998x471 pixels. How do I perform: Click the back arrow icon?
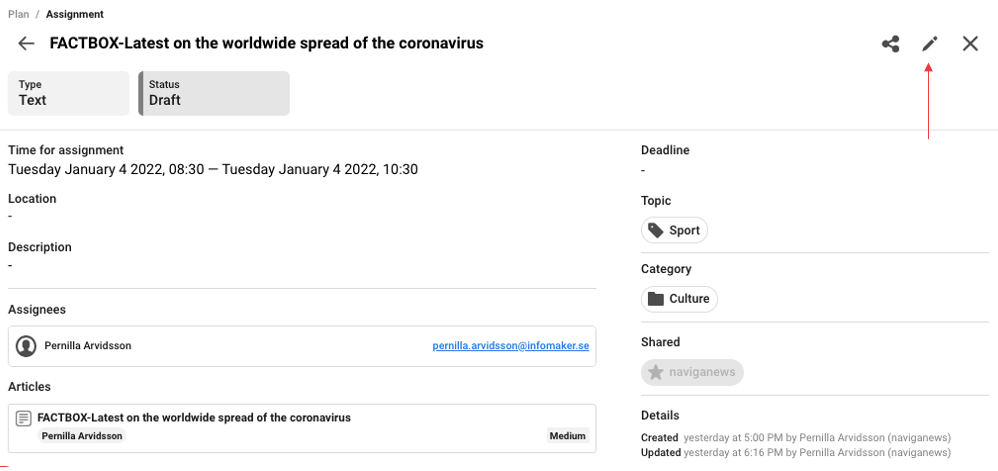(27, 44)
